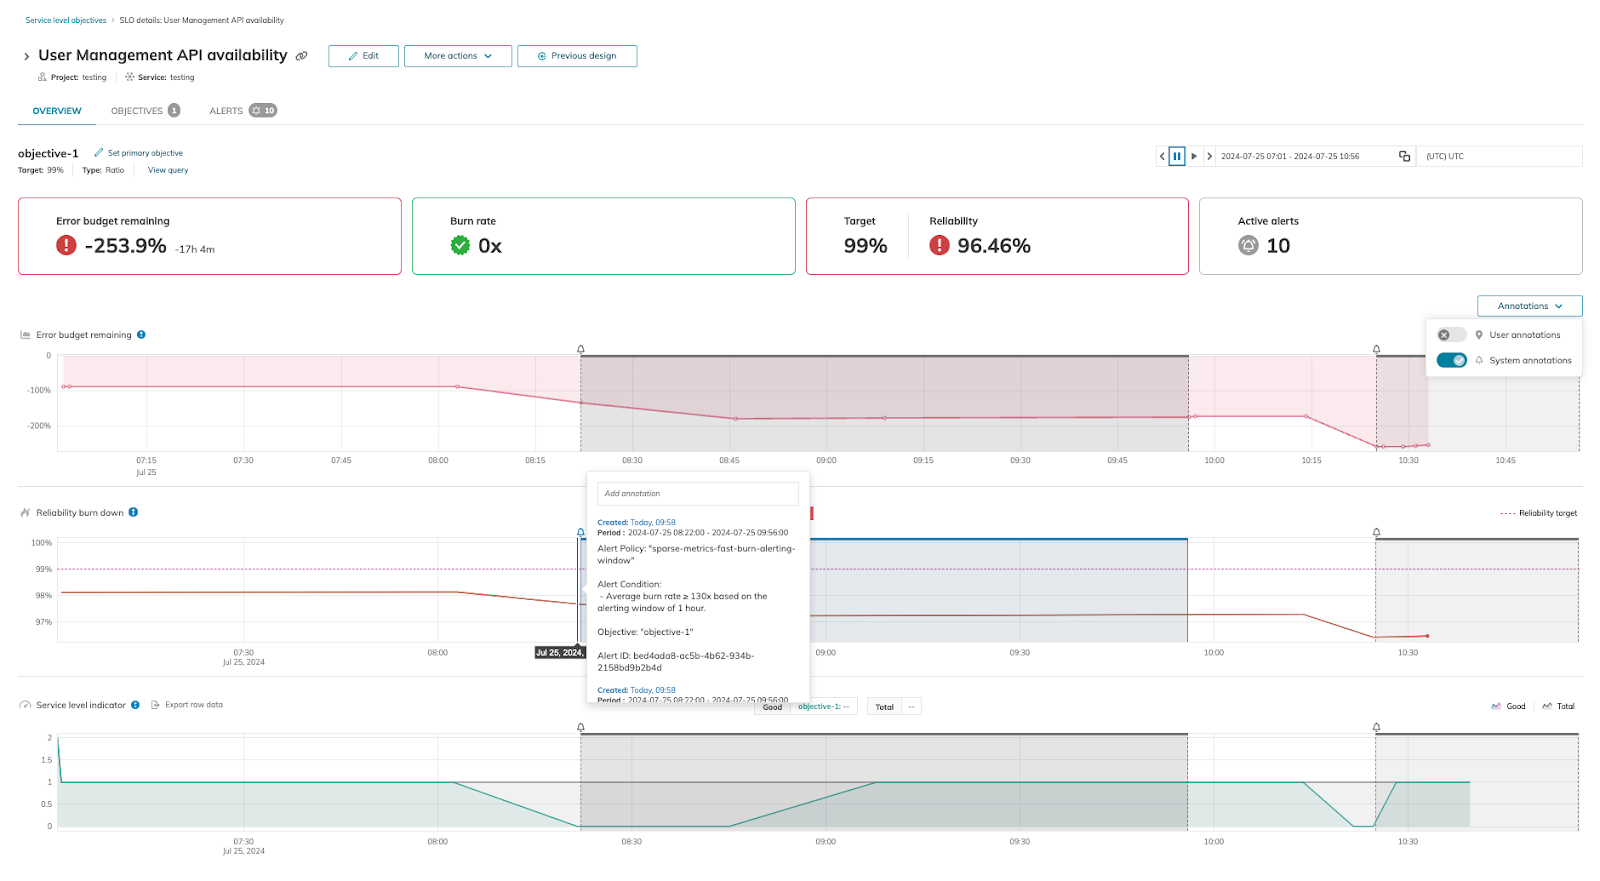Click Set primary objective link
The width and height of the screenshot is (1600, 881).
[x=145, y=153]
